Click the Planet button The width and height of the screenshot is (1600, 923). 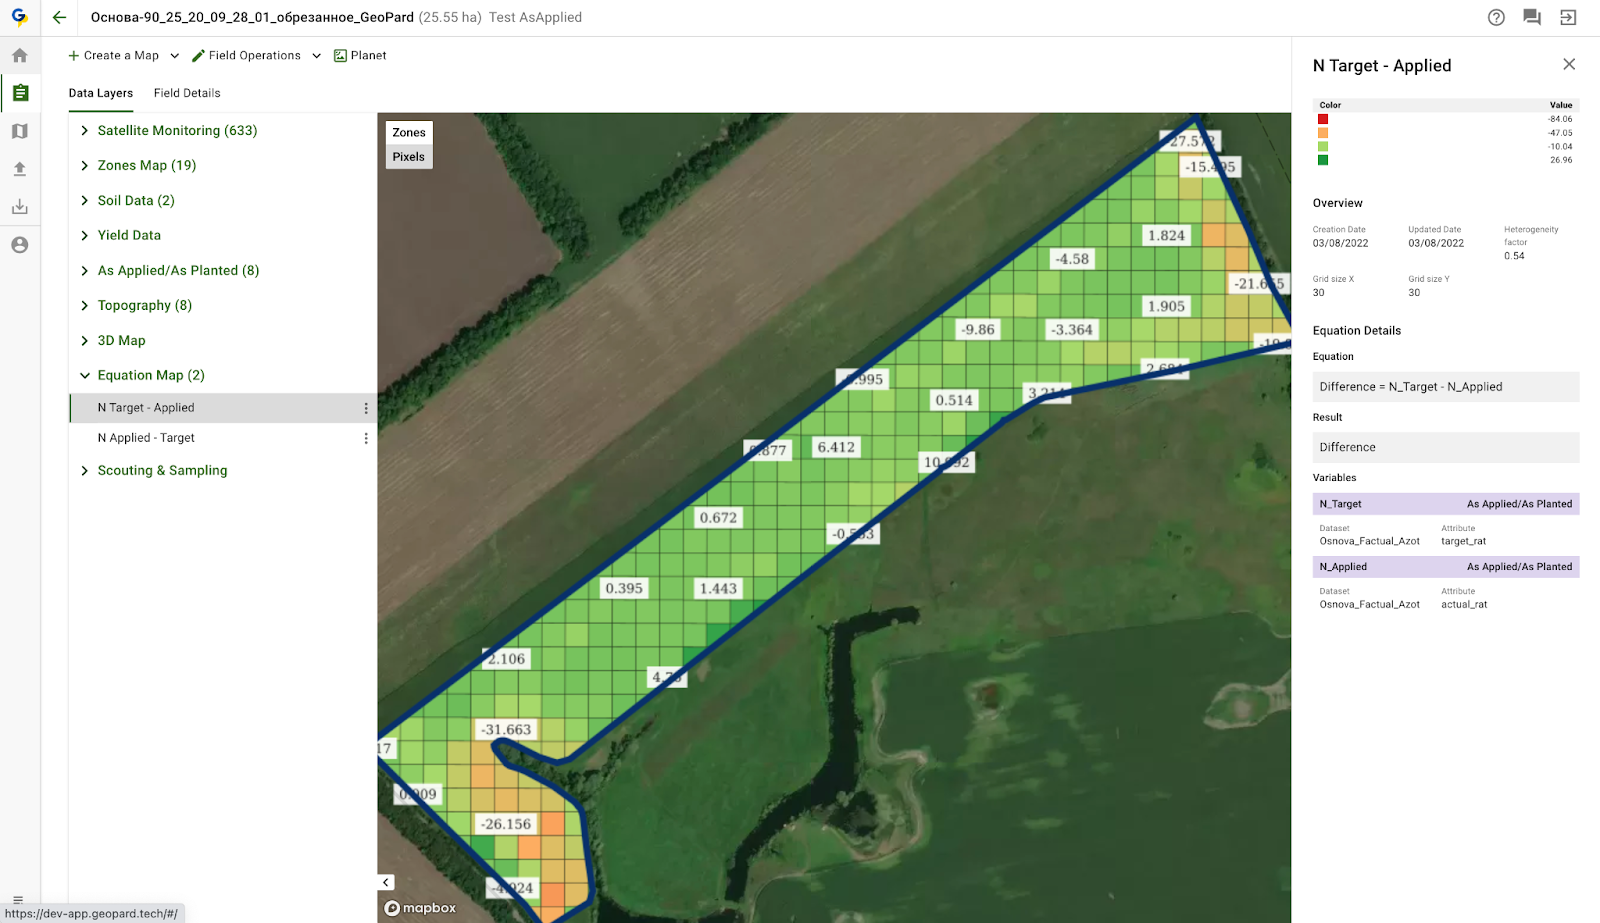[x=360, y=56]
